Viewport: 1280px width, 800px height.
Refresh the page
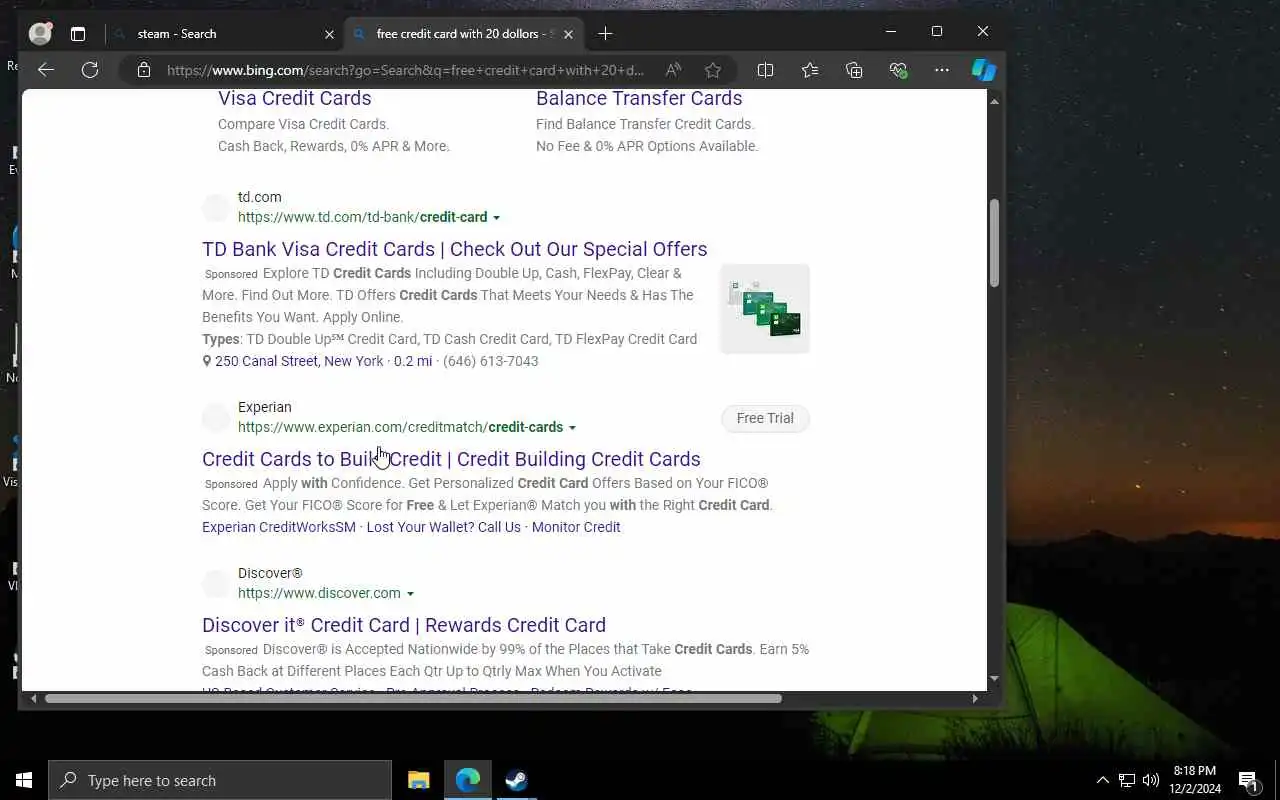point(90,70)
